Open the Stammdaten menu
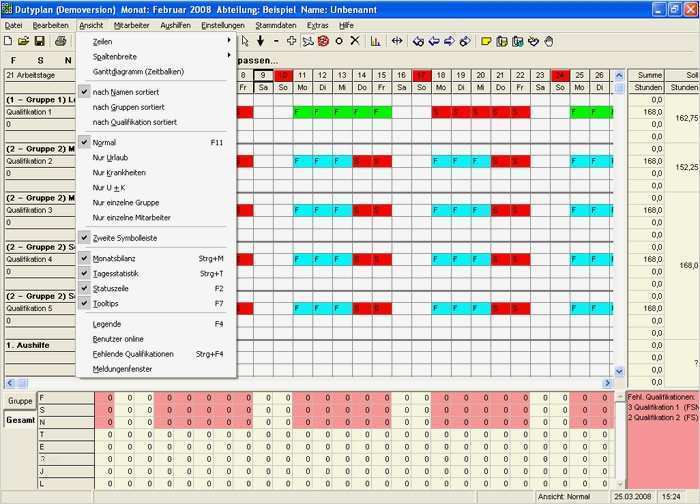The width and height of the screenshot is (700, 504). click(276, 25)
